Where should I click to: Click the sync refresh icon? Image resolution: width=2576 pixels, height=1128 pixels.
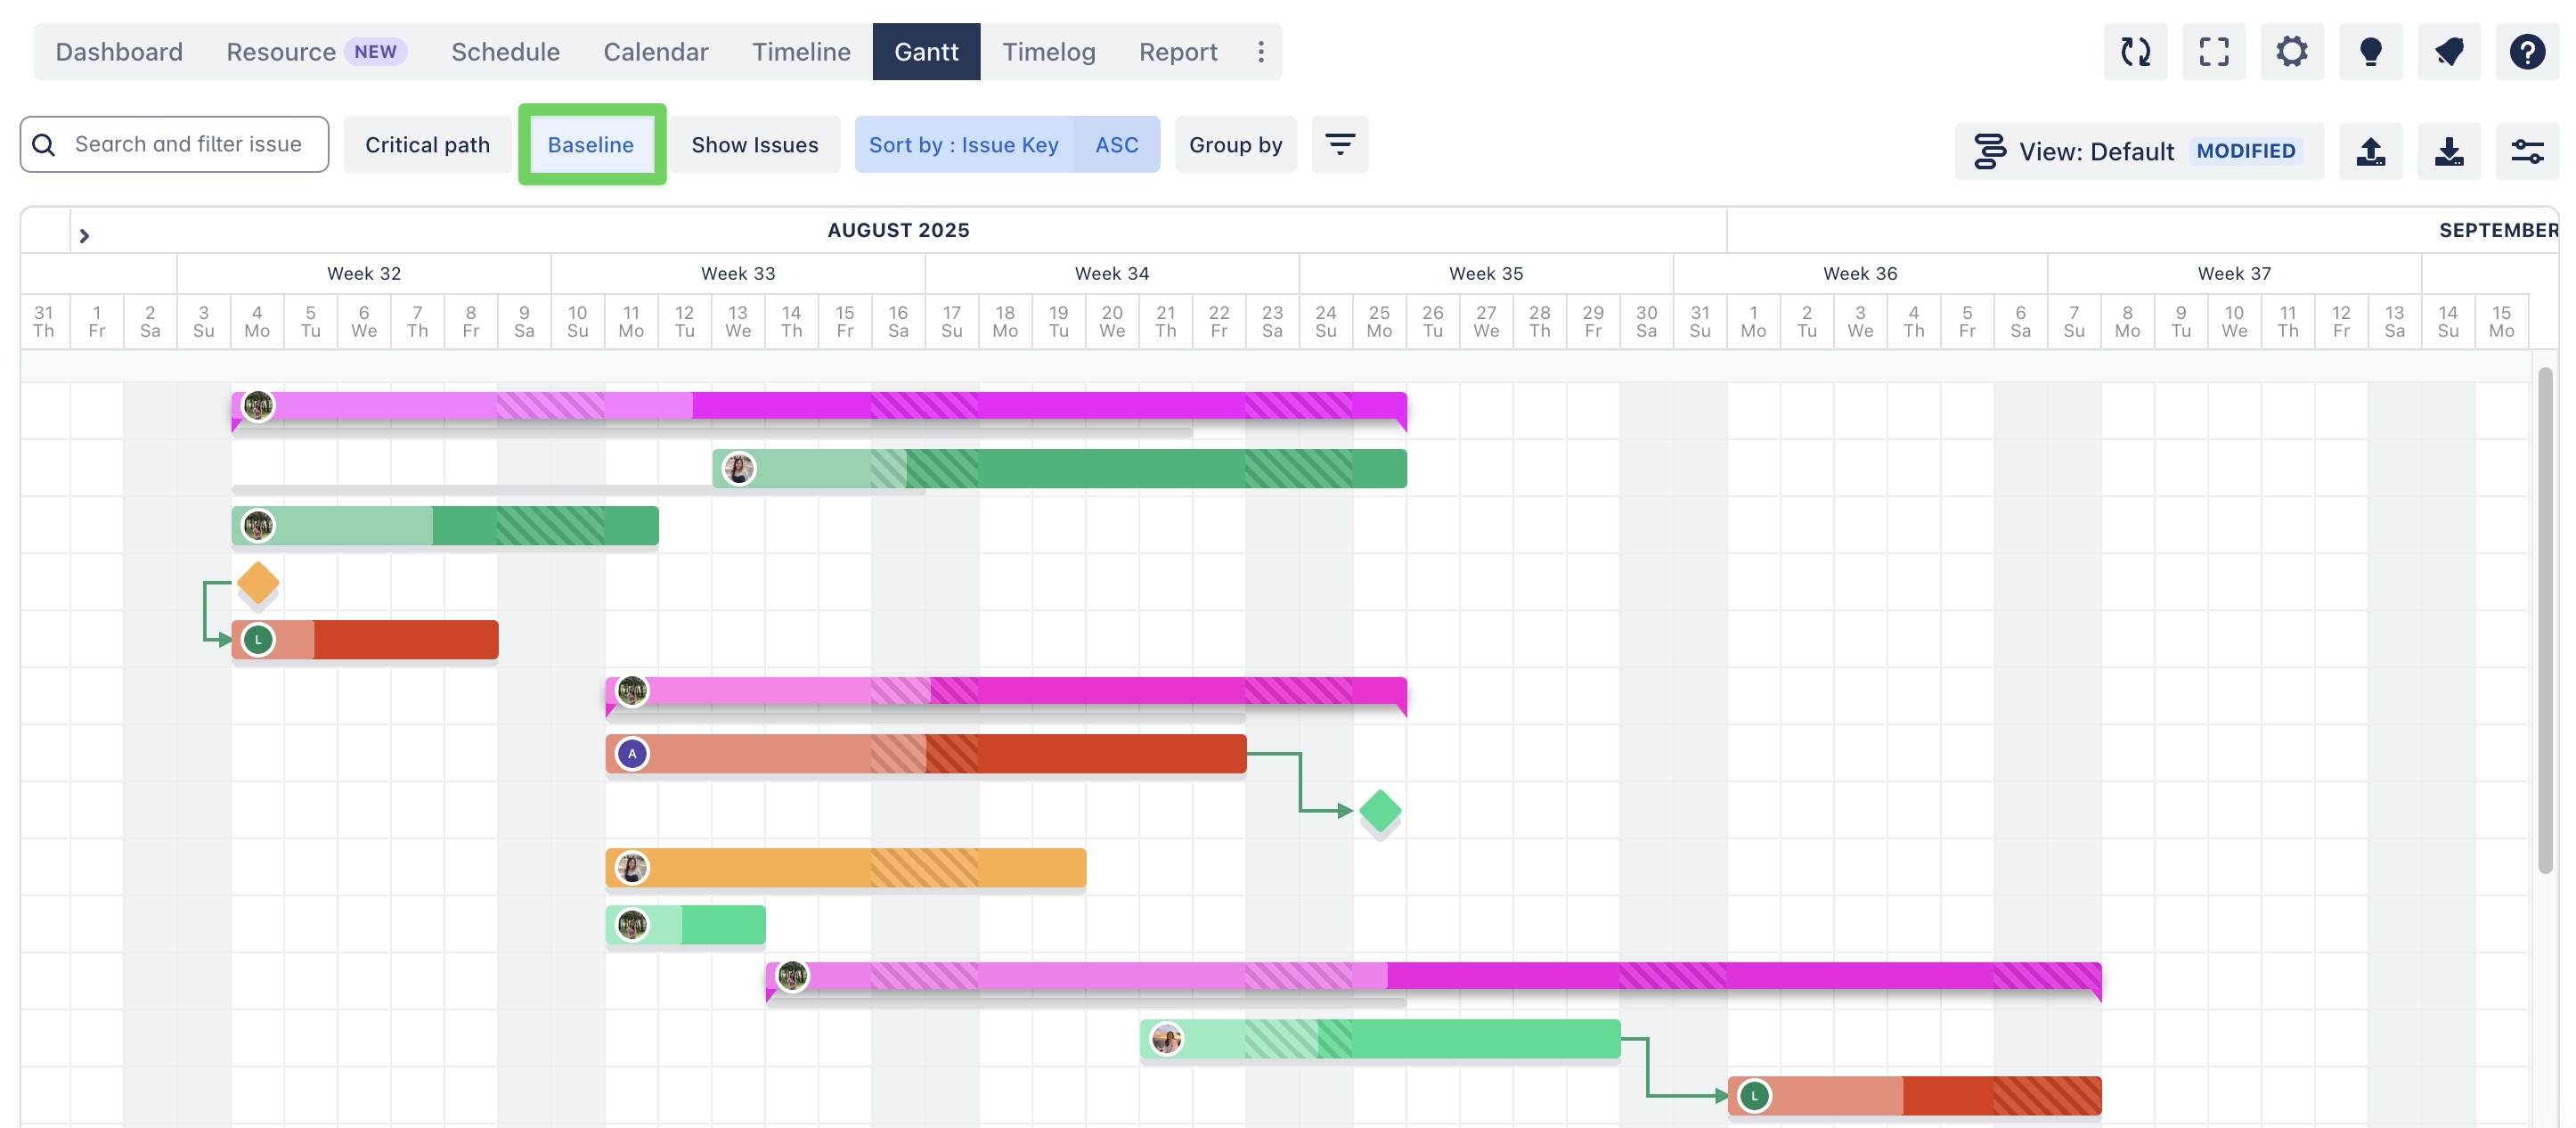click(2135, 52)
